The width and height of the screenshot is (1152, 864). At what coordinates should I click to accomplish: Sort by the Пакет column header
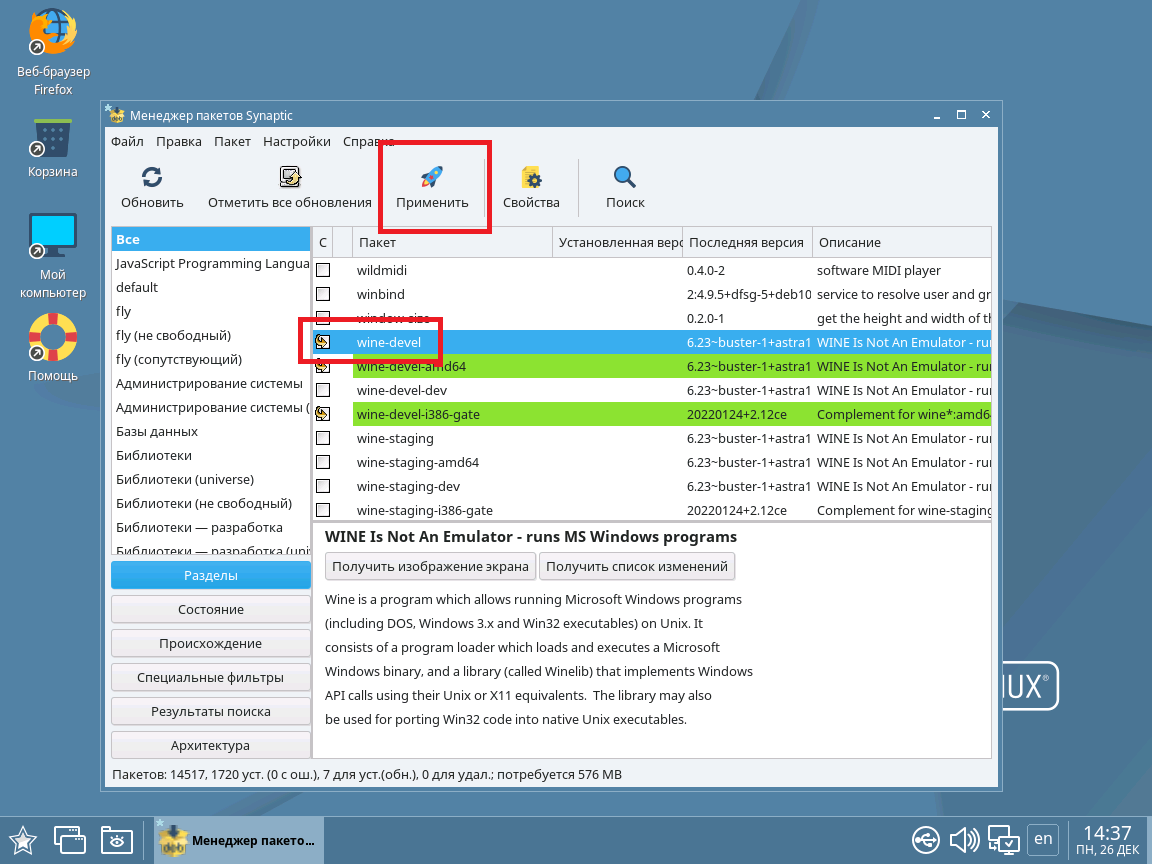tap(453, 242)
